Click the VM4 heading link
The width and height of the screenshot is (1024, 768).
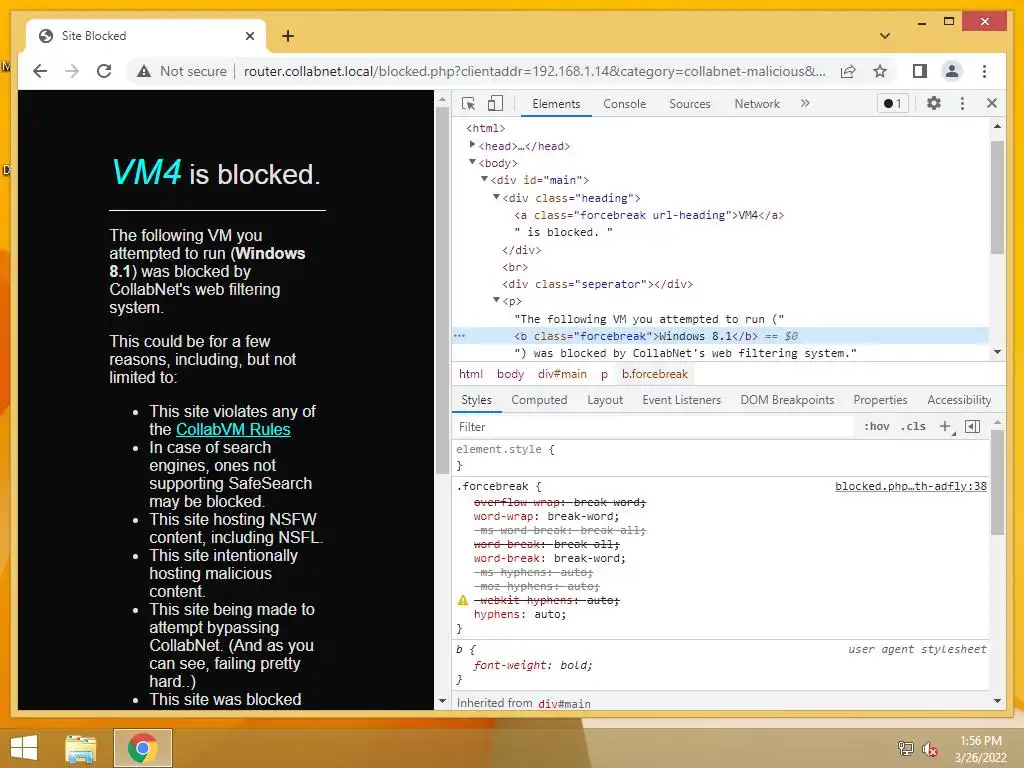146,172
